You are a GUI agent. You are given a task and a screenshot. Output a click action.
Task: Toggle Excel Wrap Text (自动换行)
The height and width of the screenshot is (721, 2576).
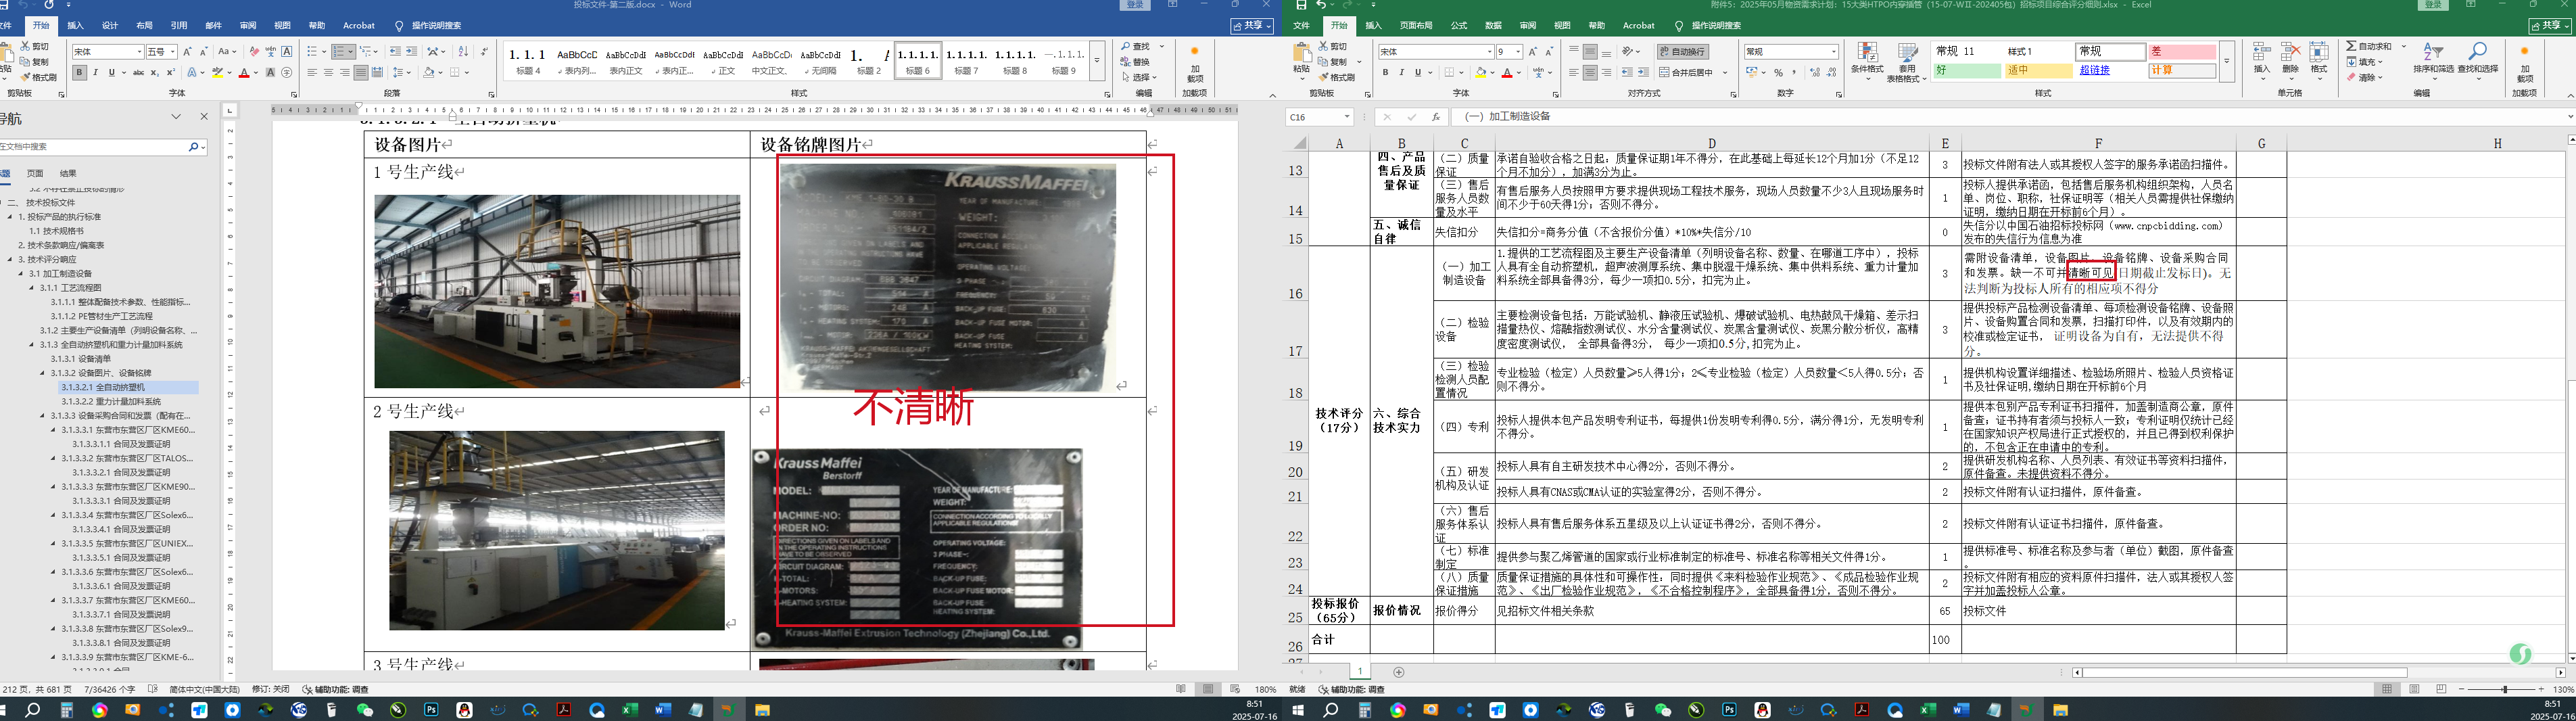click(1683, 51)
